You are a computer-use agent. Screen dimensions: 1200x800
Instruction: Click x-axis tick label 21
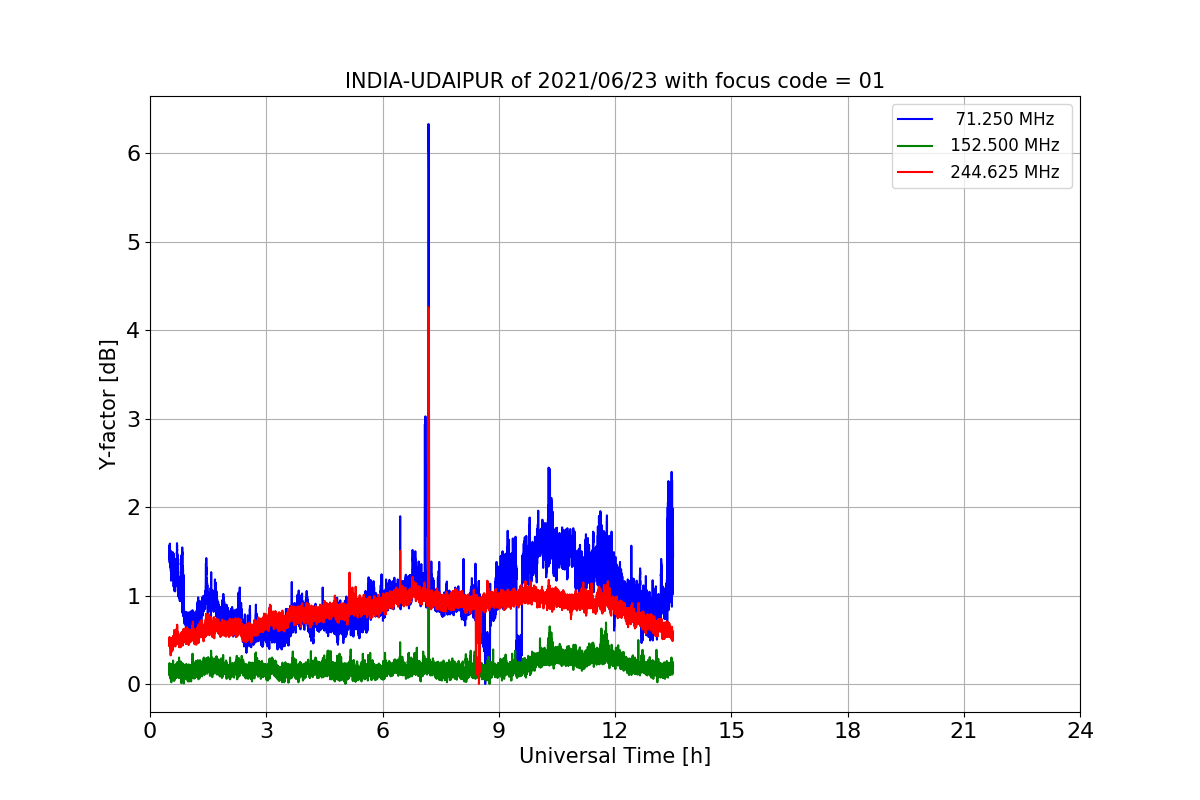[x=964, y=731]
